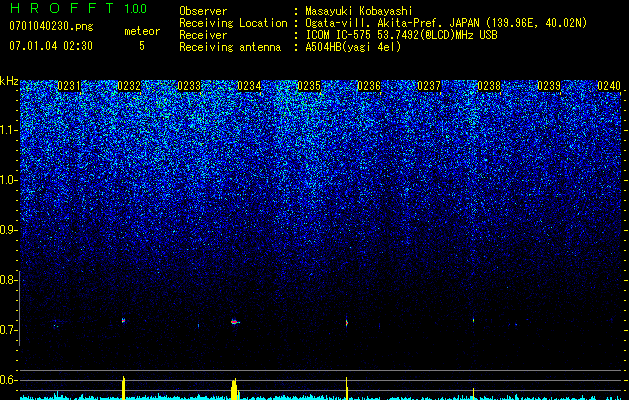Screen dimensions: 629x400
Task: Click the 0.8 frequency axis label
Action: pyautogui.click(x=7, y=280)
